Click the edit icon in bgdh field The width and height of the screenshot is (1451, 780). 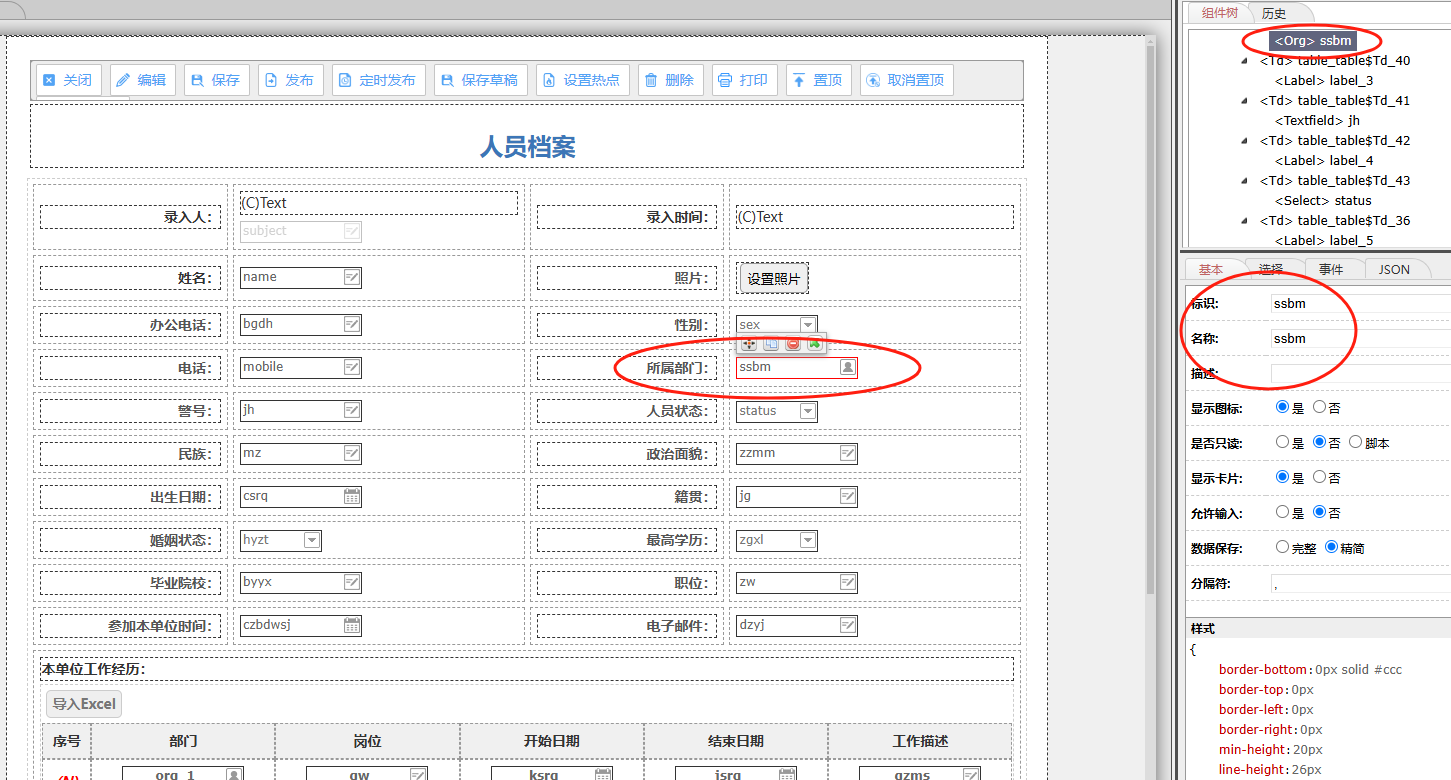point(352,324)
